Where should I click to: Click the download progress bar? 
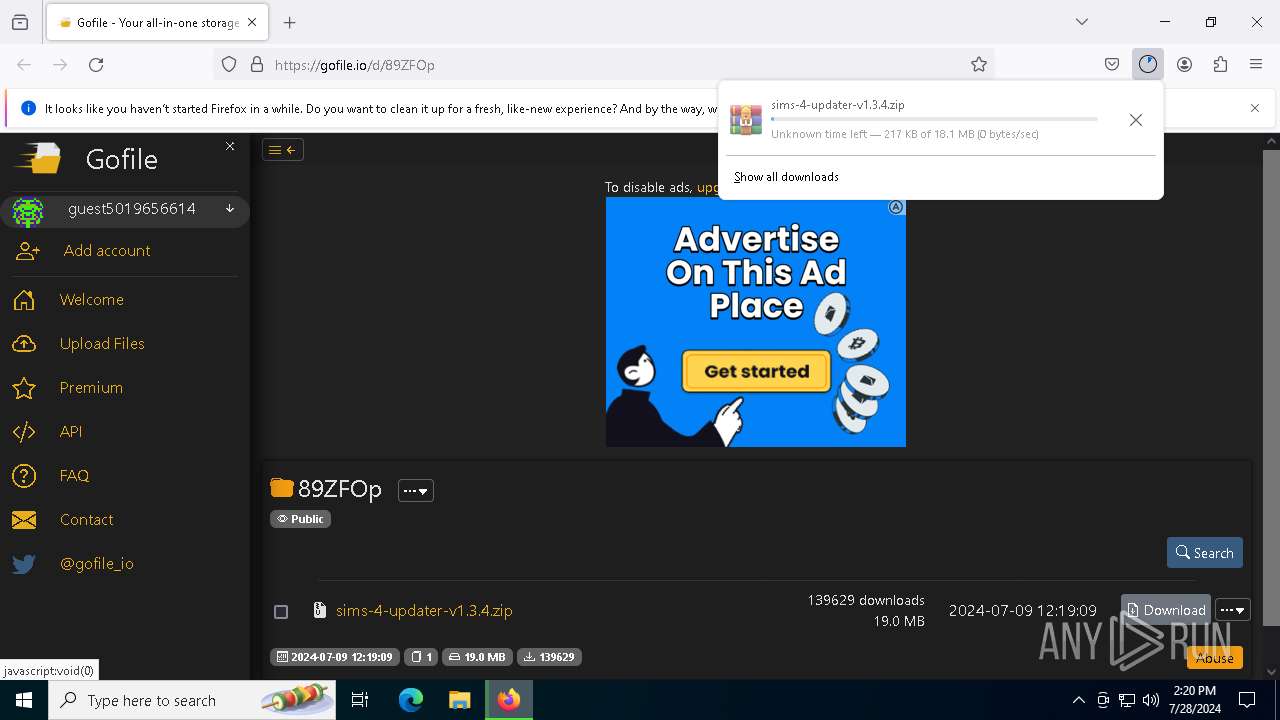pos(934,119)
